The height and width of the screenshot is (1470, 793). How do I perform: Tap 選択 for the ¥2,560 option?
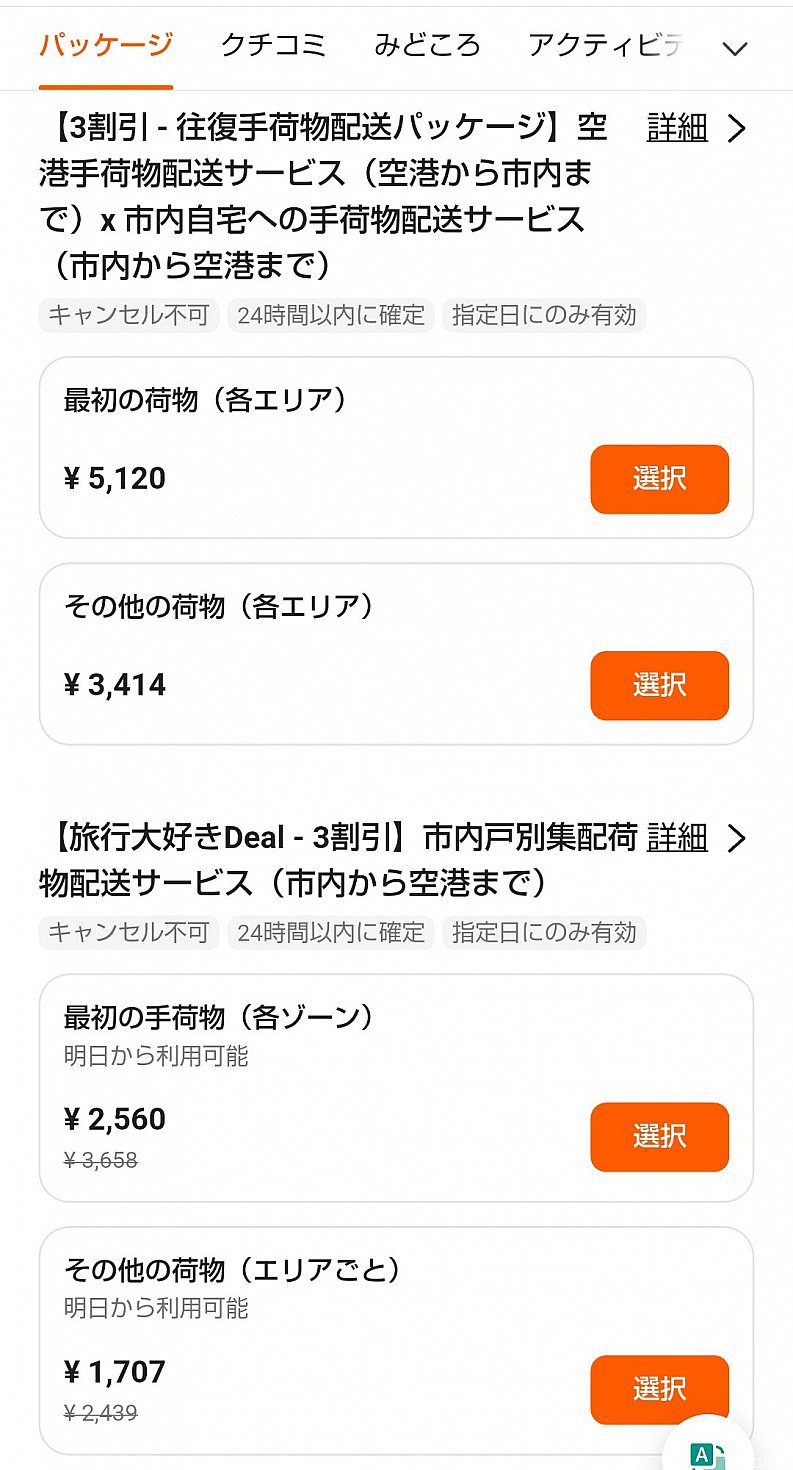659,1136
